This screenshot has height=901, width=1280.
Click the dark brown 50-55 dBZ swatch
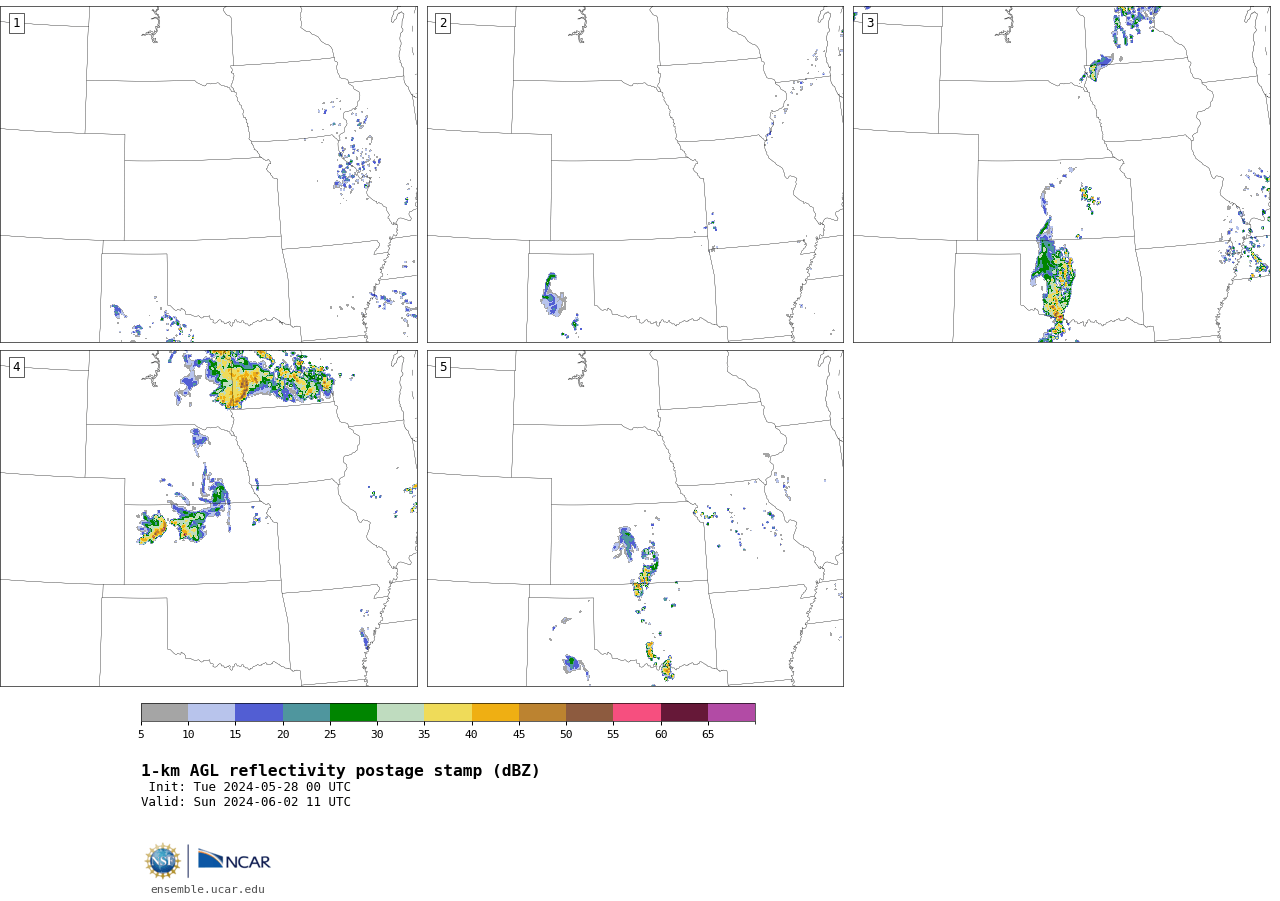click(589, 712)
